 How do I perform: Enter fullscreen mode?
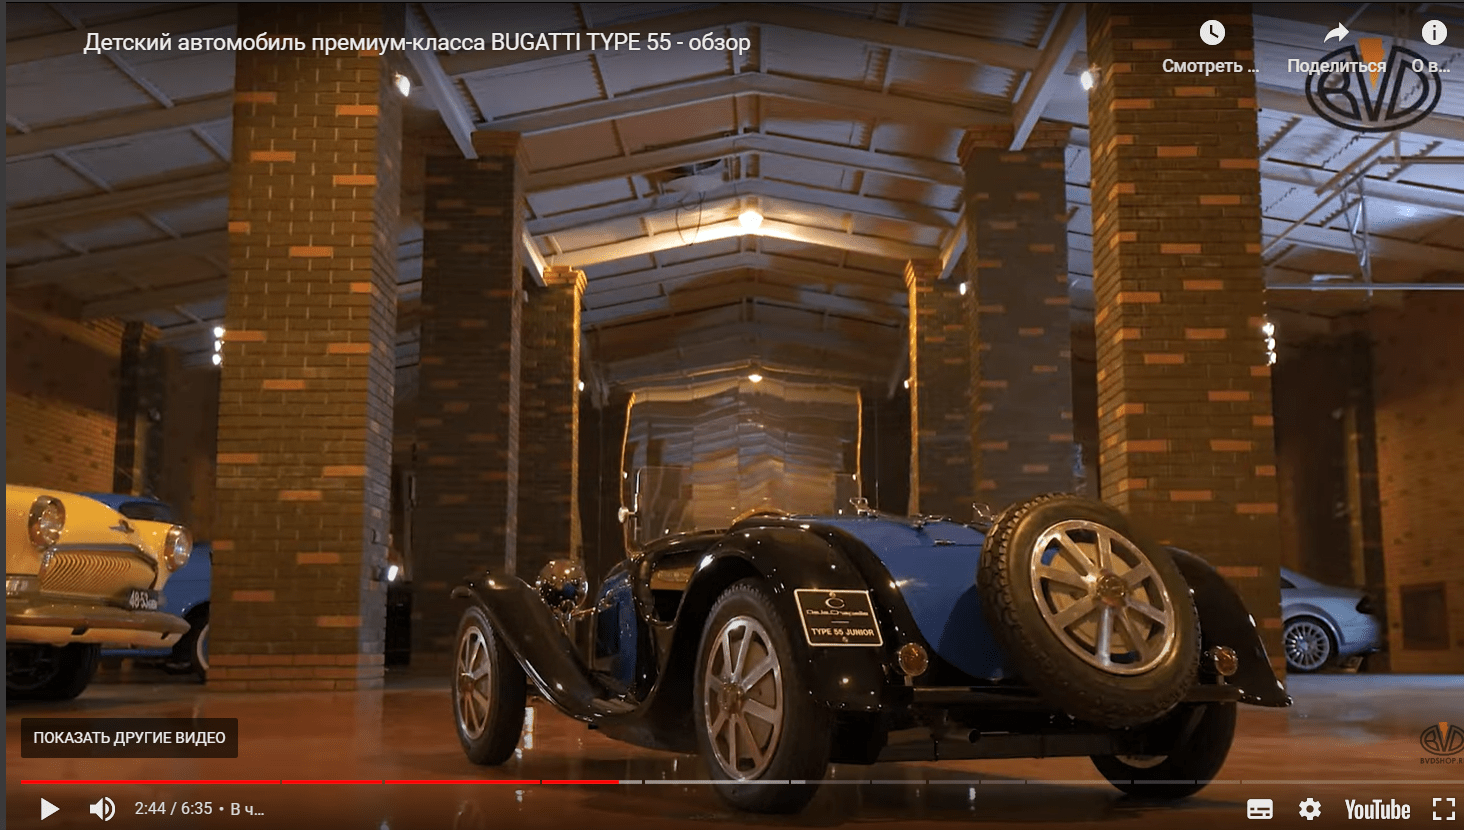[1443, 809]
